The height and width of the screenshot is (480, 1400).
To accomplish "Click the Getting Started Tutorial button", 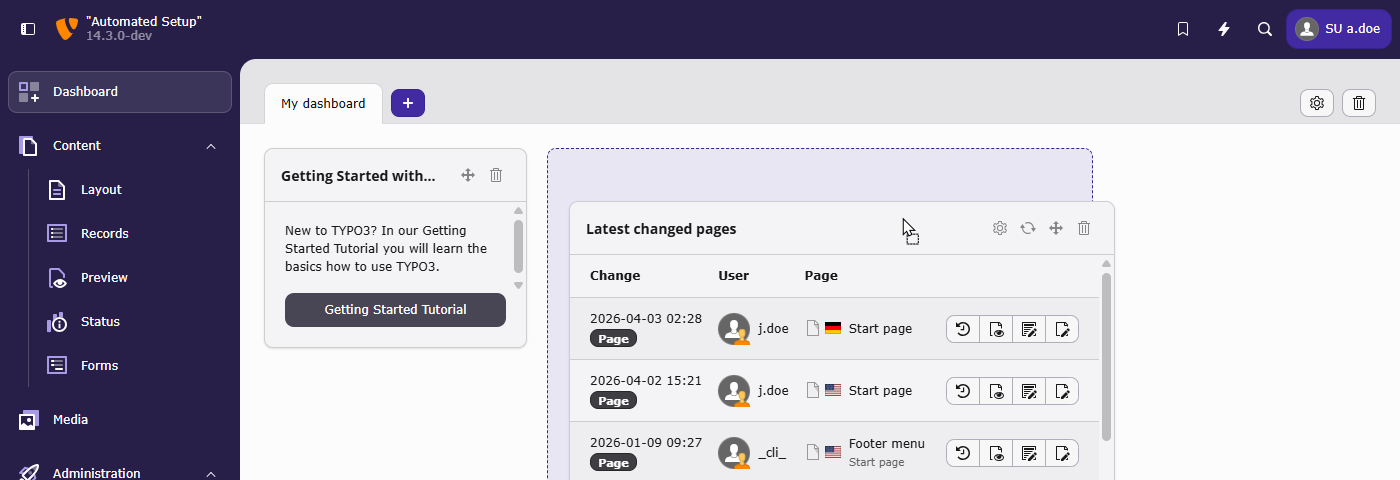I will [x=395, y=310].
